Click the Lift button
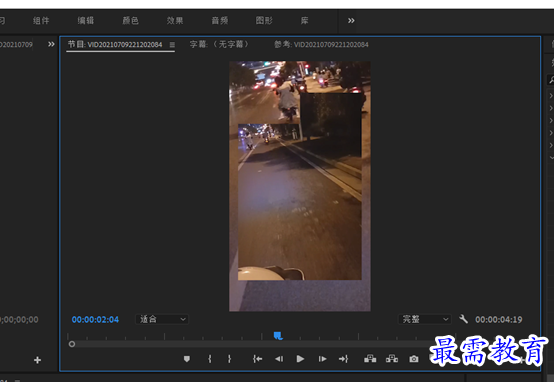 tap(370, 359)
